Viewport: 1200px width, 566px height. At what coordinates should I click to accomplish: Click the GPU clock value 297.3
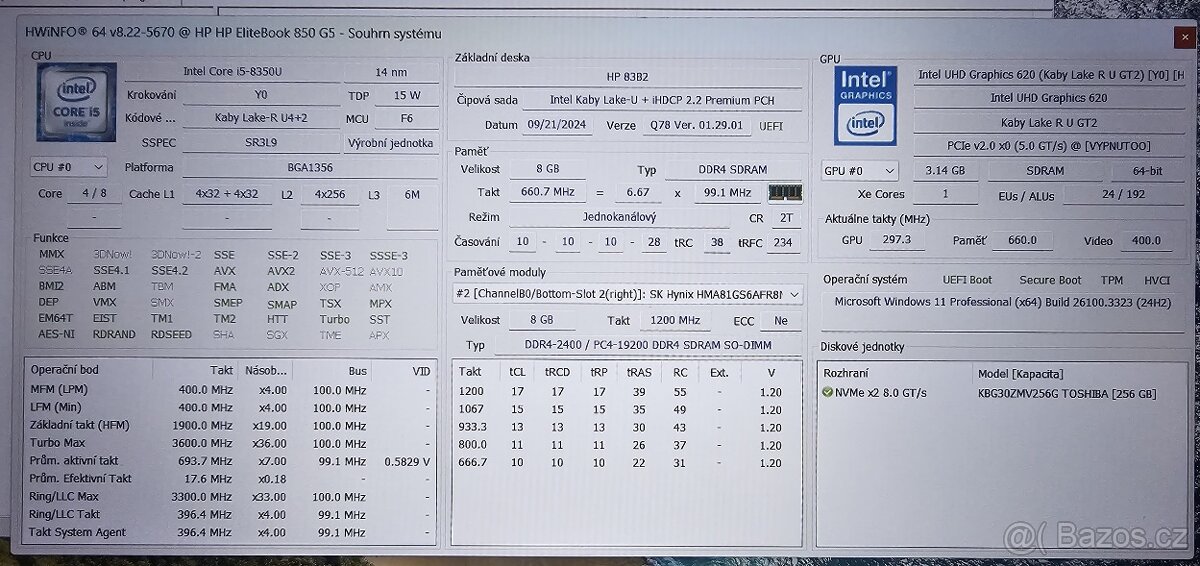896,241
